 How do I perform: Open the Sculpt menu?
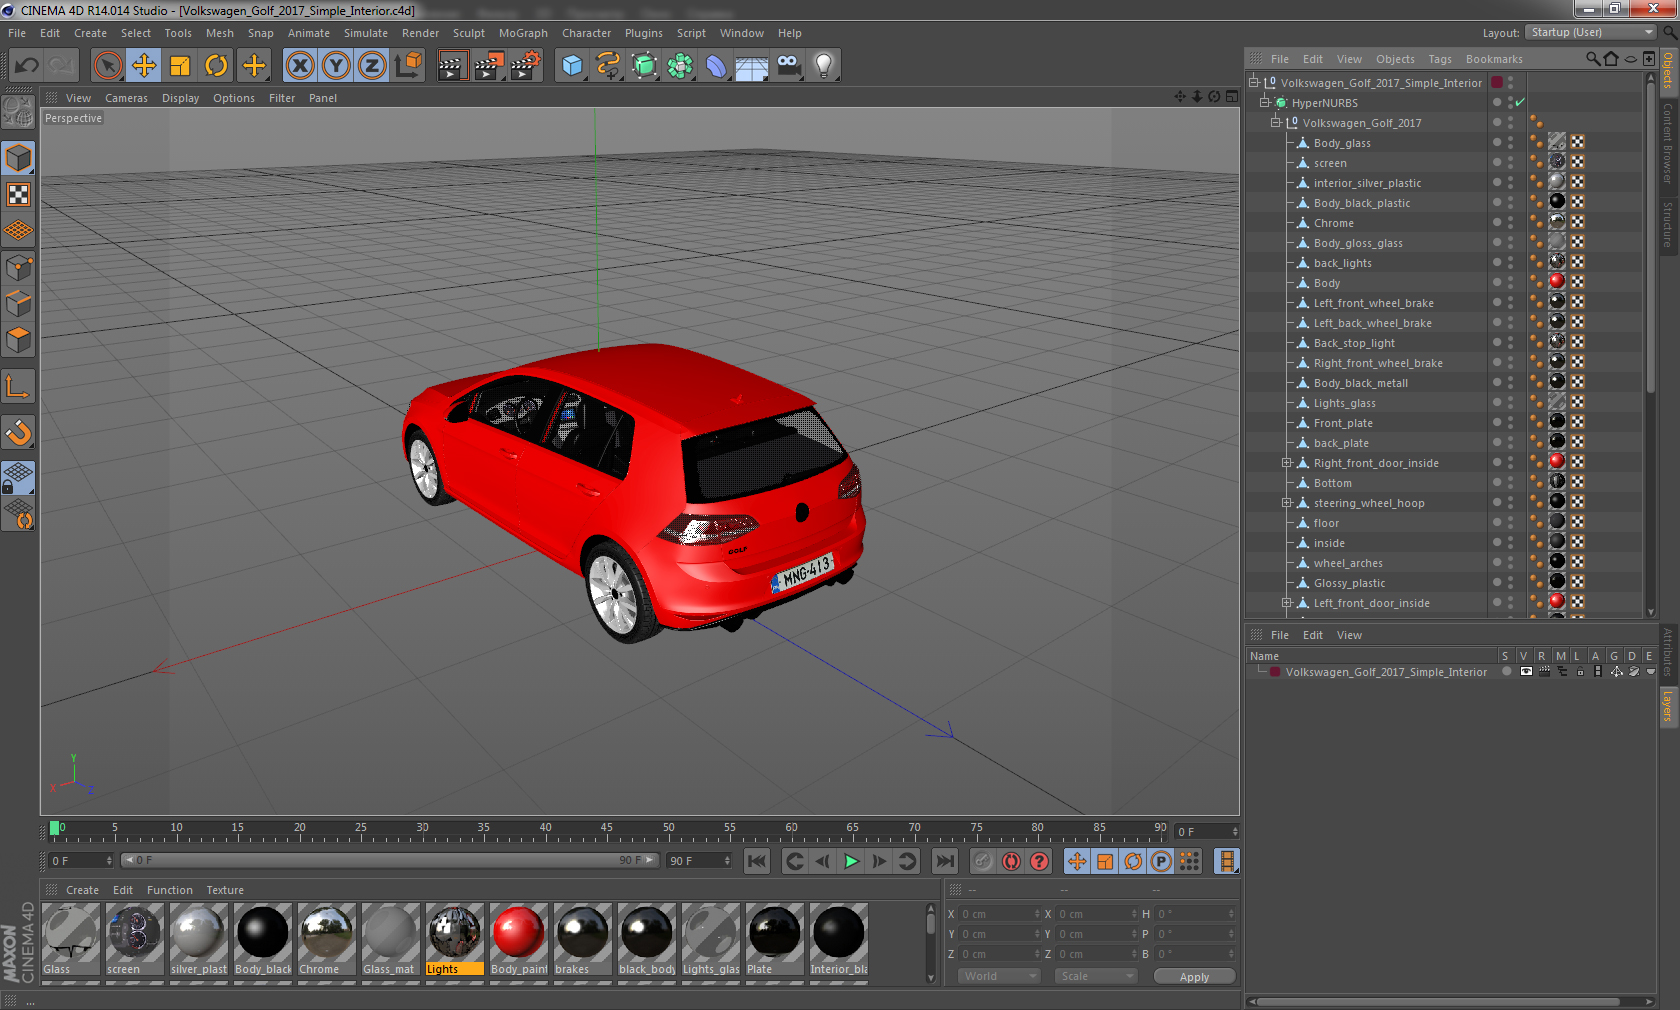468,33
